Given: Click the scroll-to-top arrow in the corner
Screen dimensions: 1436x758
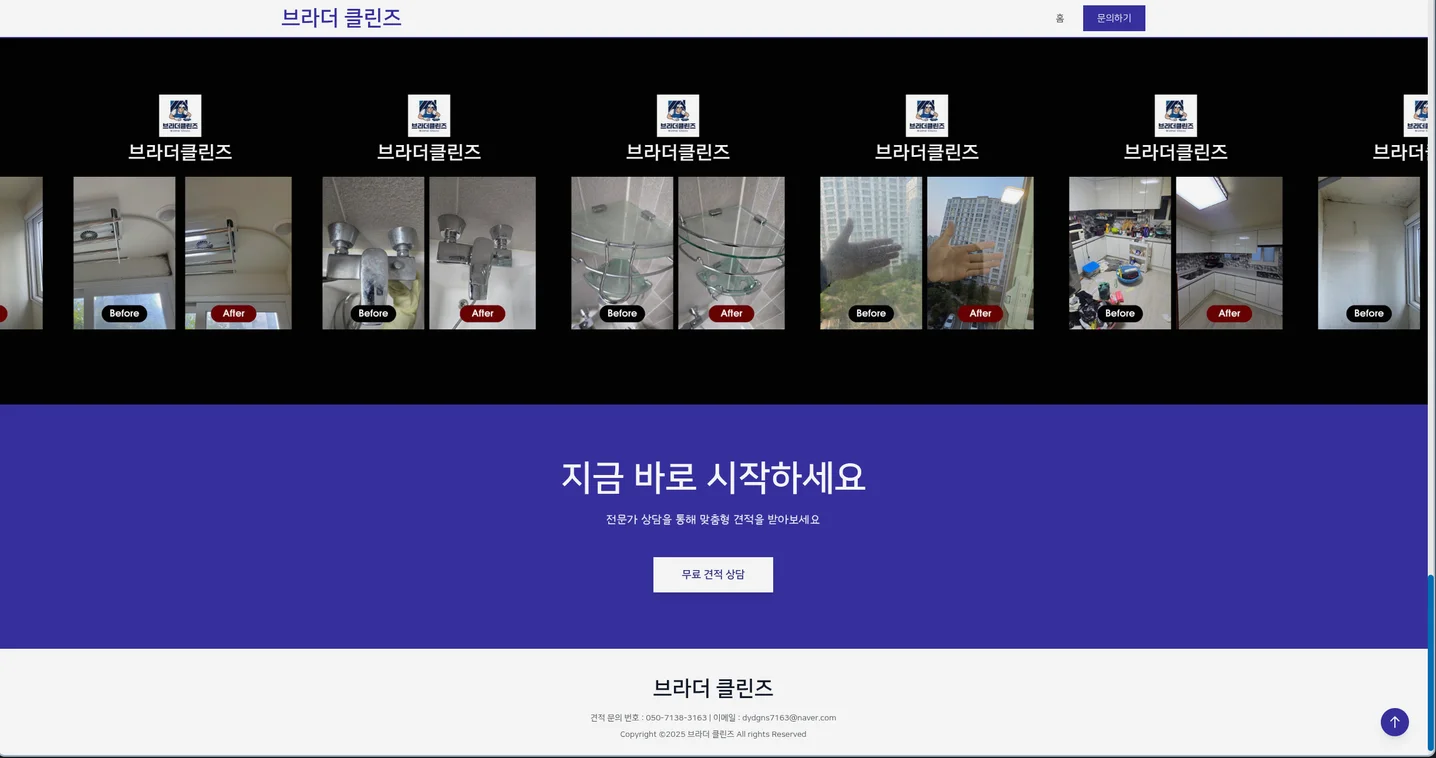Looking at the screenshot, I should point(1394,722).
